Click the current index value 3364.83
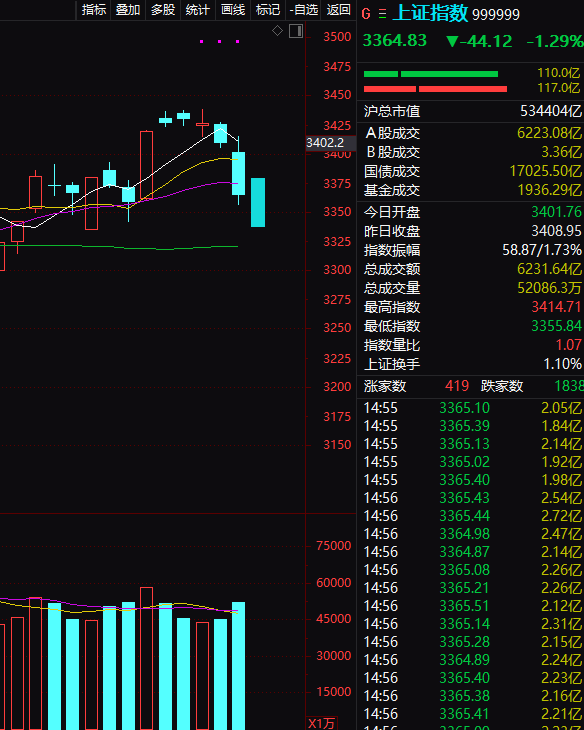The height and width of the screenshot is (730, 584). [x=394, y=41]
